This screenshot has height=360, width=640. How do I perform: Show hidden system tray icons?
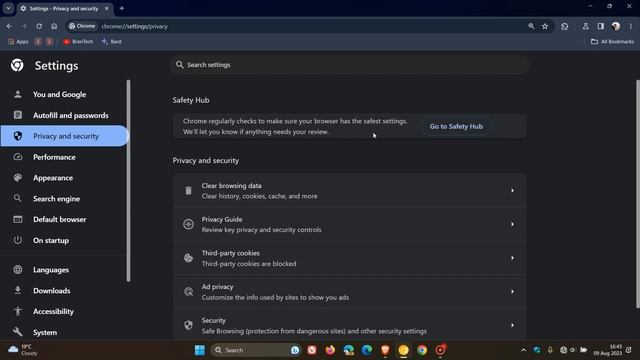click(523, 350)
